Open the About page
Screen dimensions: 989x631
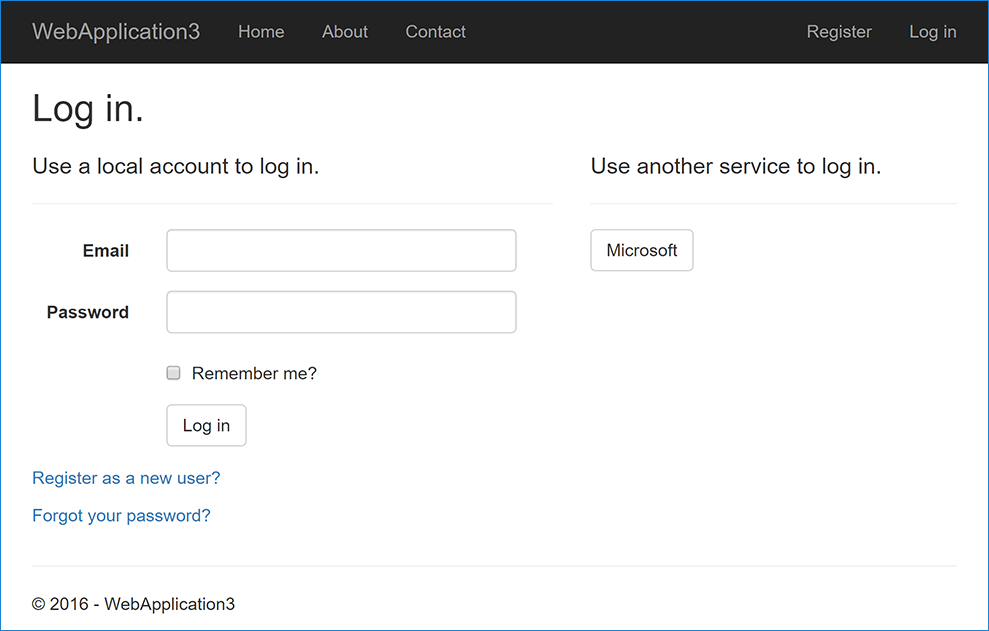pos(344,32)
